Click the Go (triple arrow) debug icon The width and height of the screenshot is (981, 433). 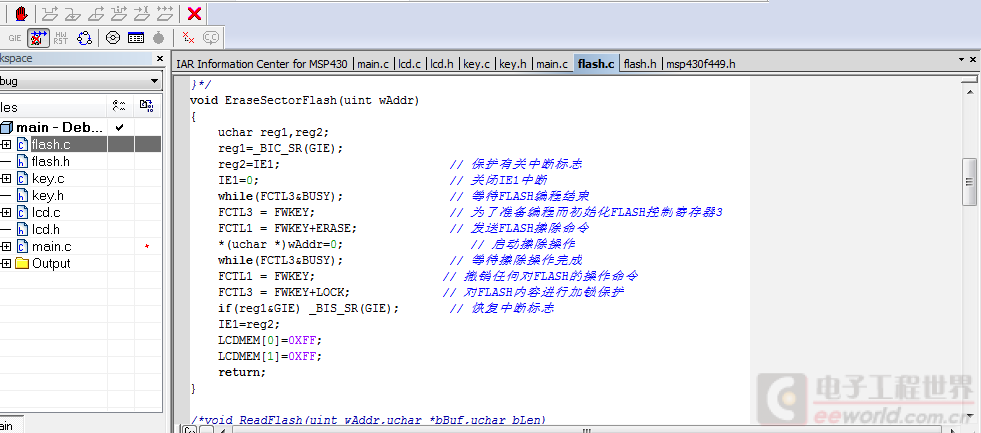tap(165, 13)
